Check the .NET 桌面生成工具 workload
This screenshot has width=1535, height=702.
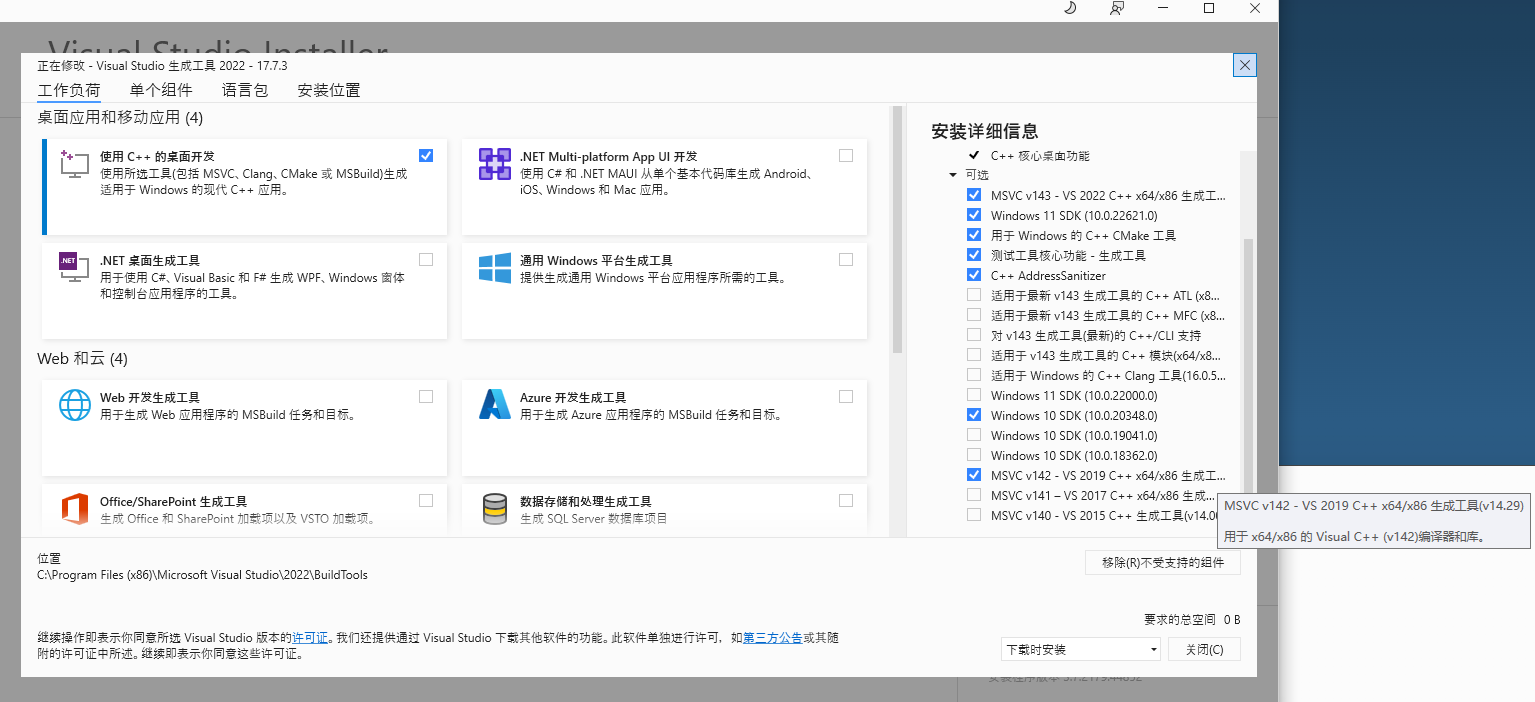click(x=426, y=259)
